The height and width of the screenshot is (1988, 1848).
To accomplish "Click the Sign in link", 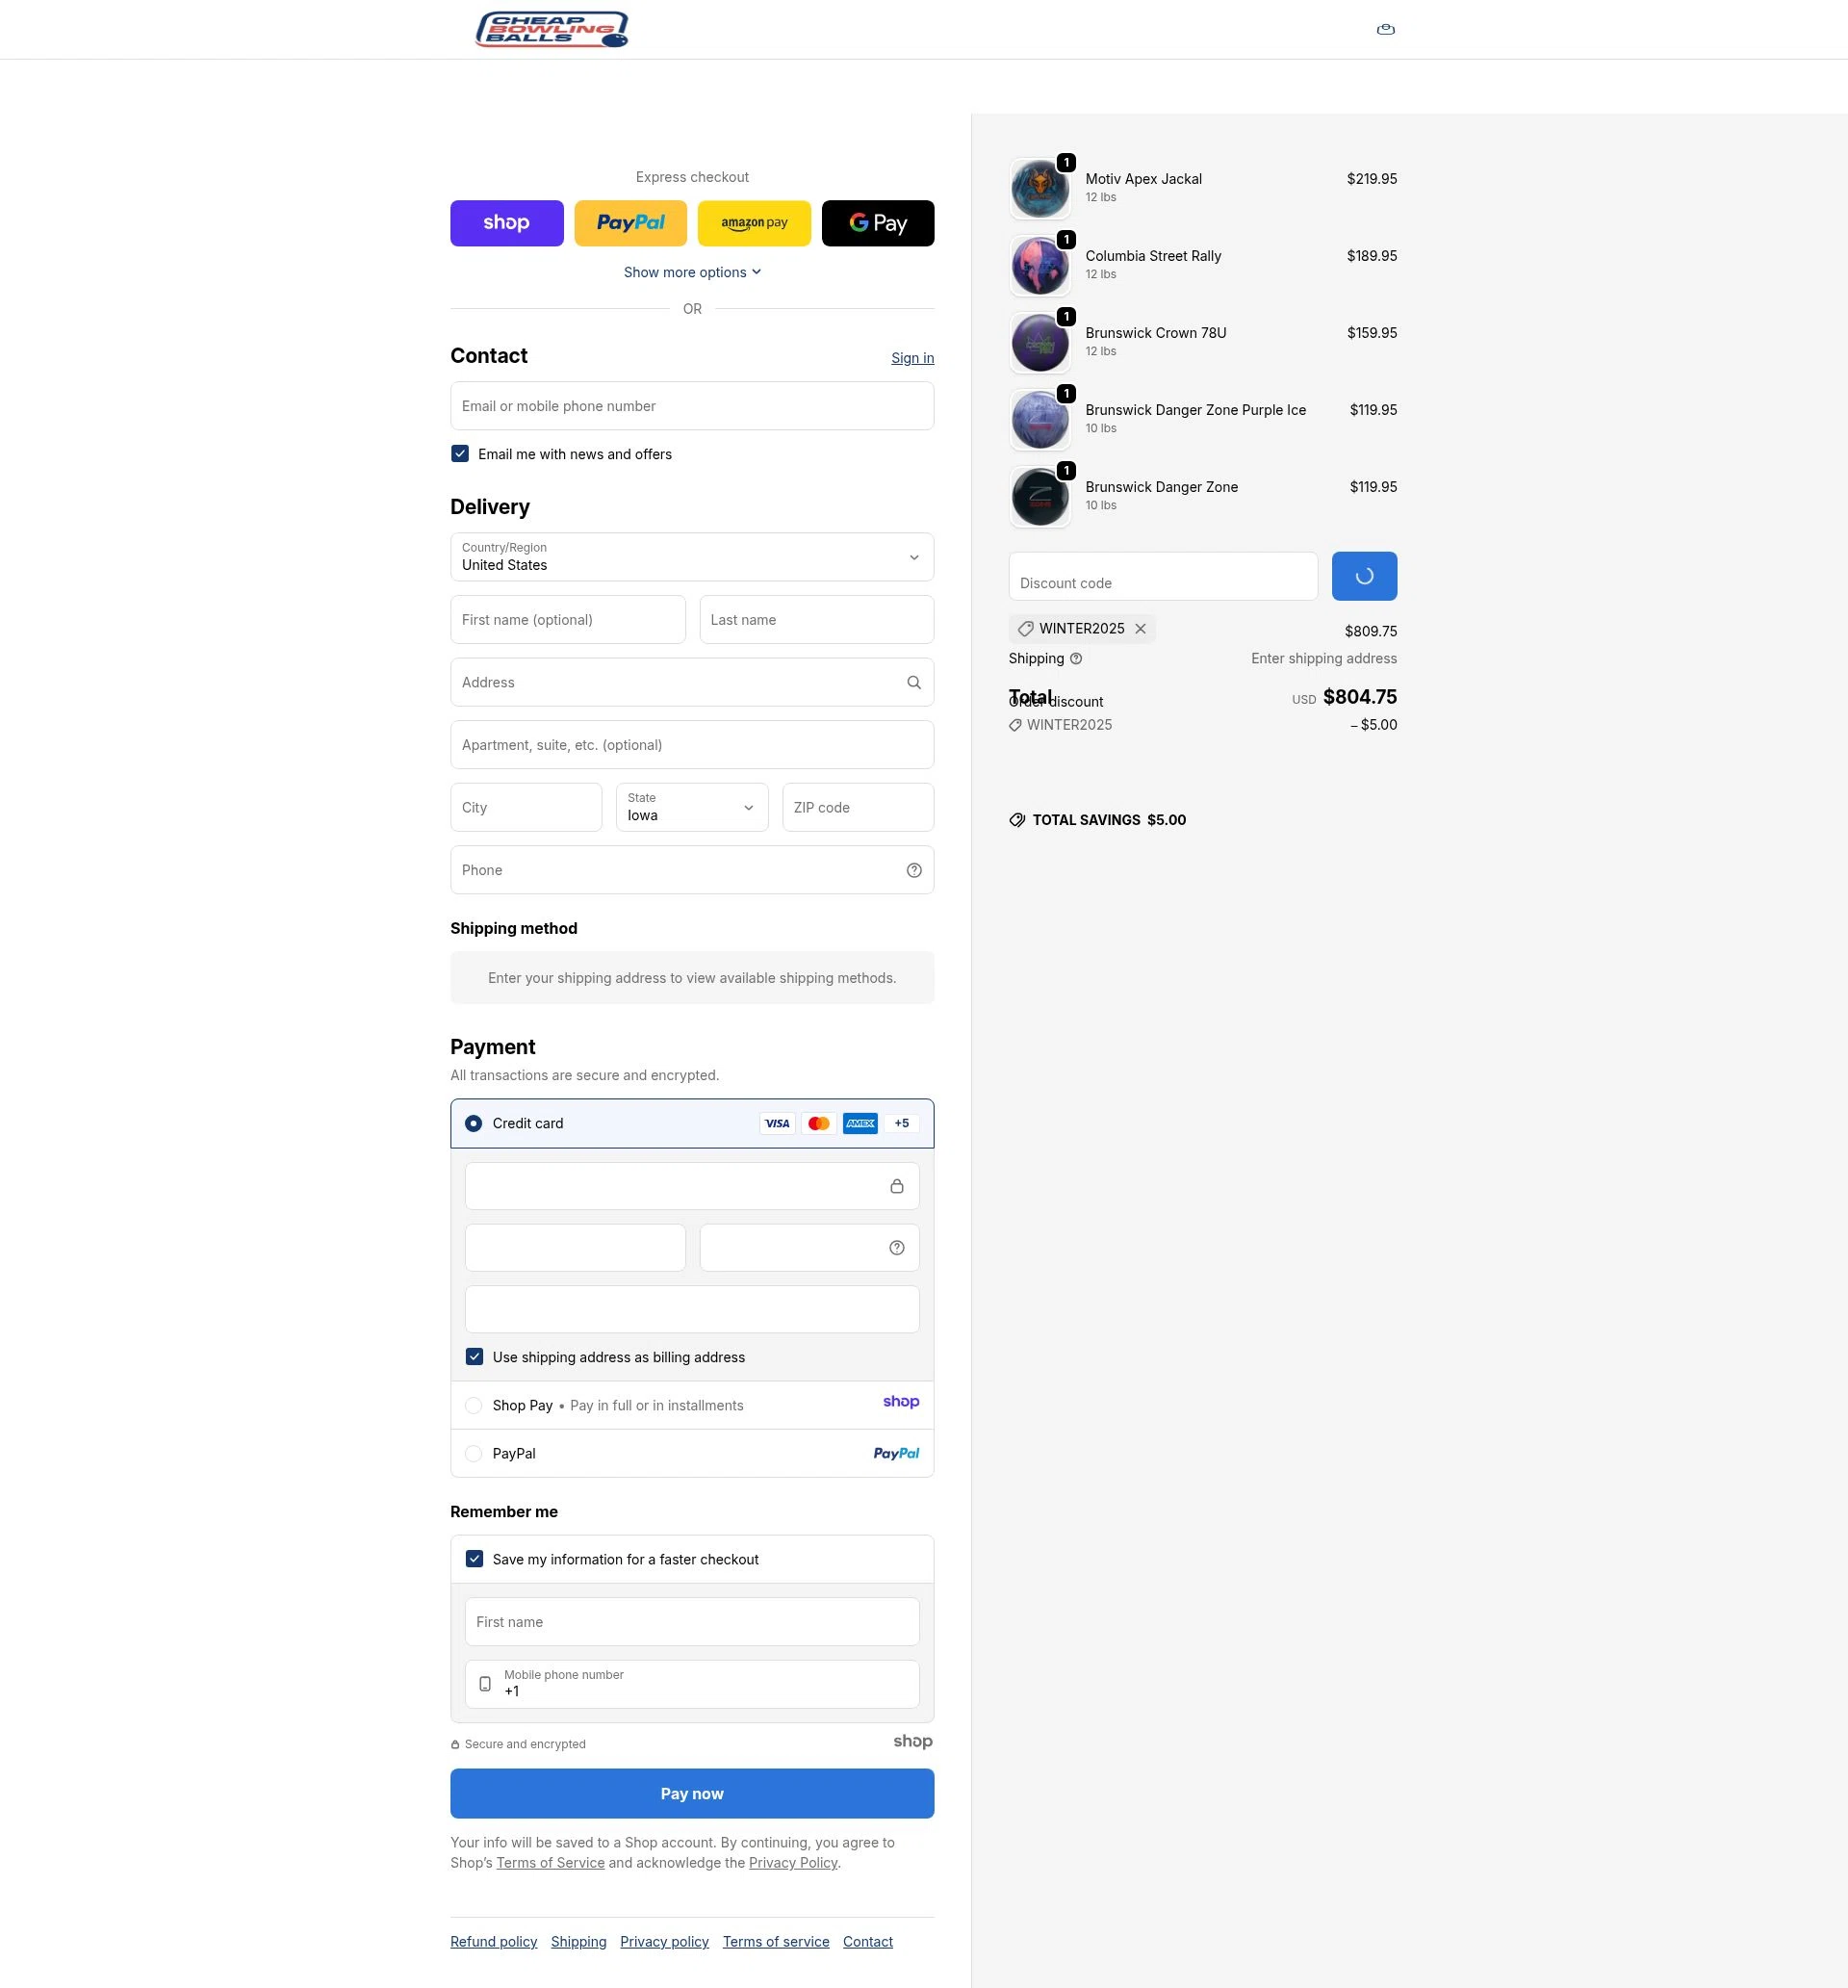I will tap(912, 358).
